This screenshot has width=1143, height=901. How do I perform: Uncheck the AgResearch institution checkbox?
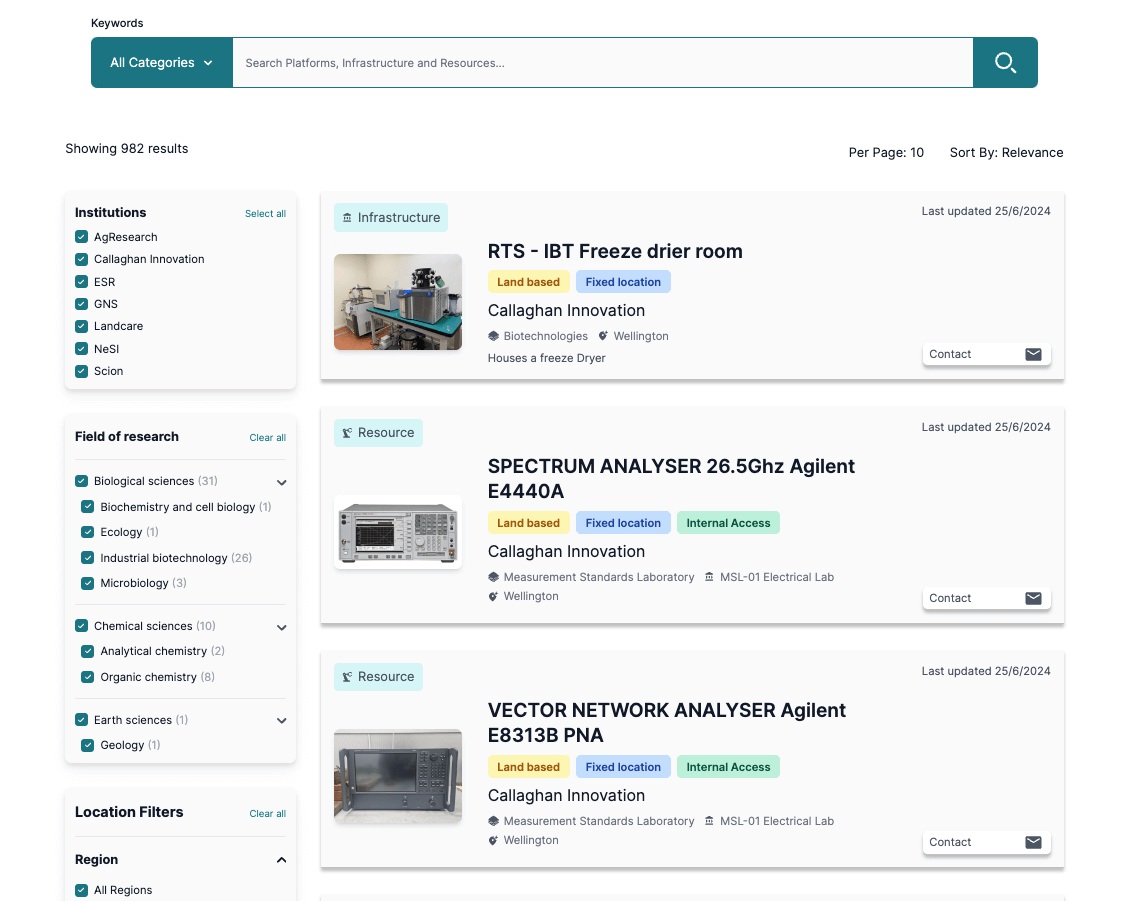tap(81, 237)
